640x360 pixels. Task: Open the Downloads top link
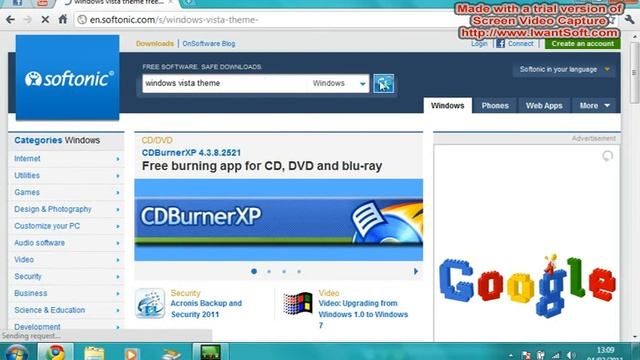(x=155, y=43)
